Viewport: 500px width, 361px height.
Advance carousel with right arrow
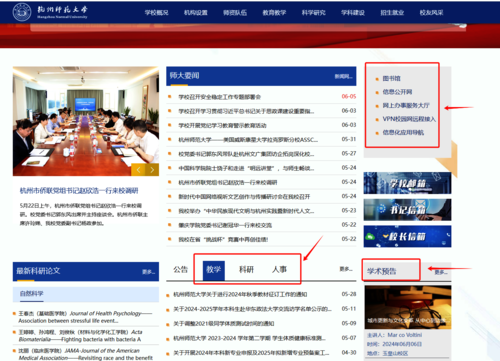[x=152, y=170]
